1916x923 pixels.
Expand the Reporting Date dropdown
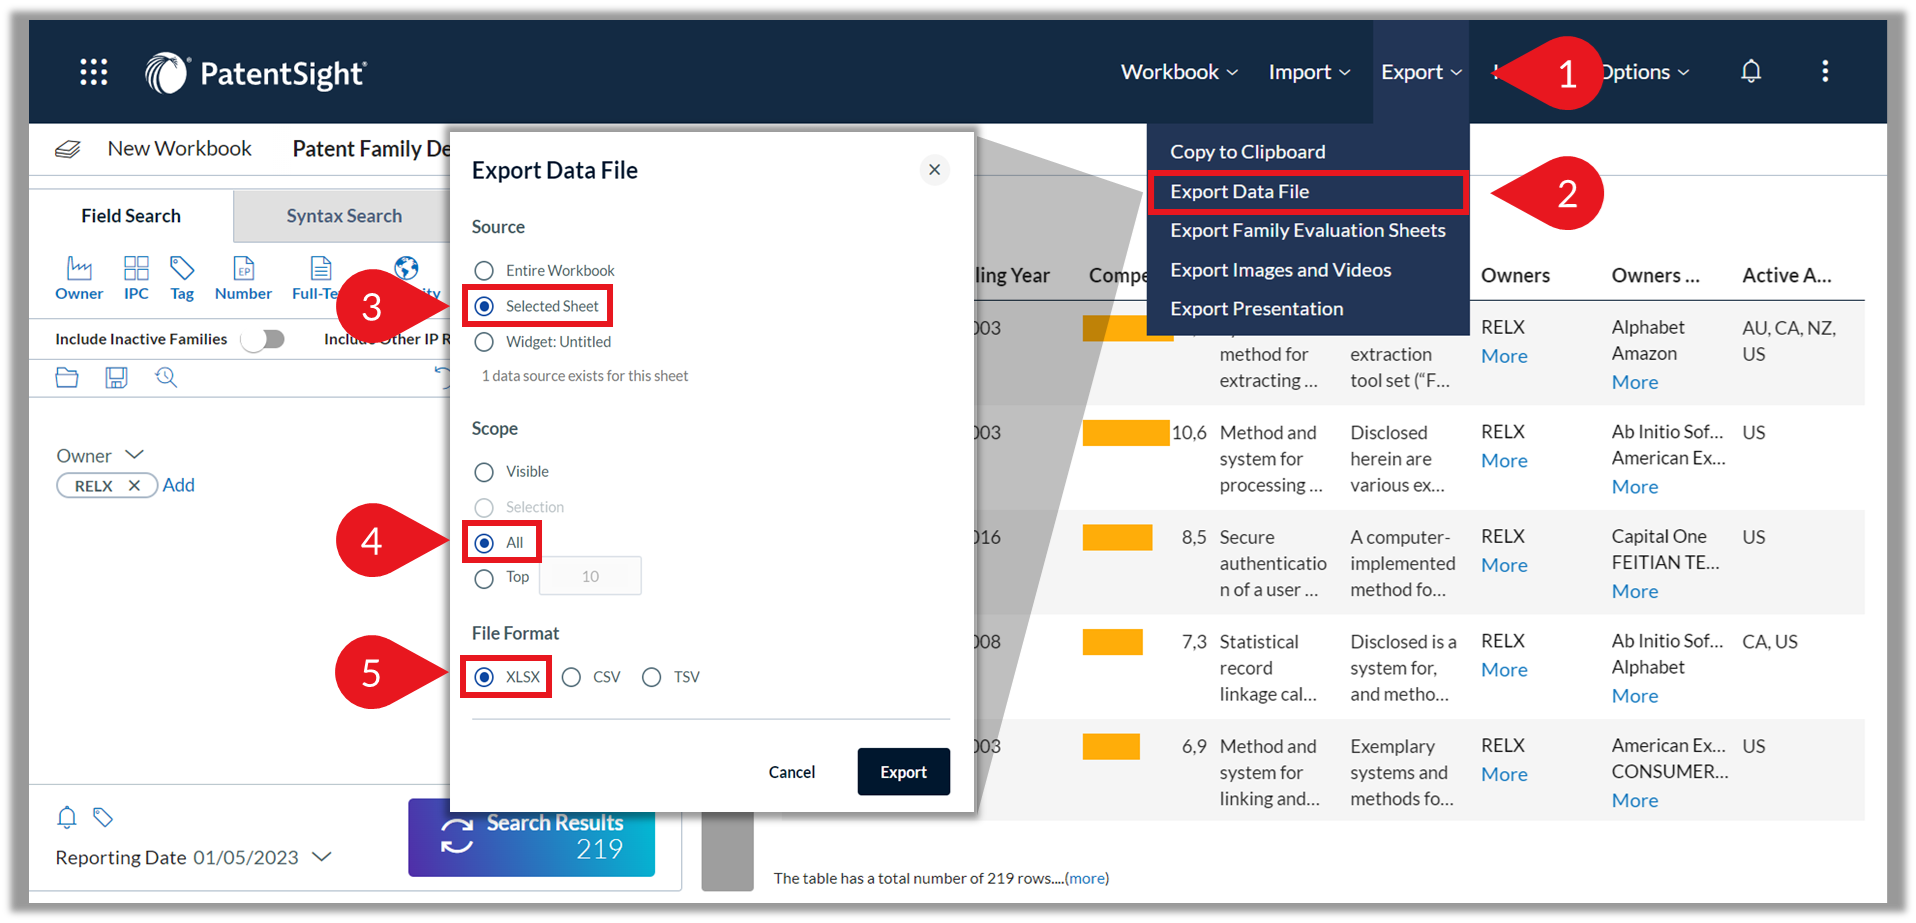click(322, 857)
